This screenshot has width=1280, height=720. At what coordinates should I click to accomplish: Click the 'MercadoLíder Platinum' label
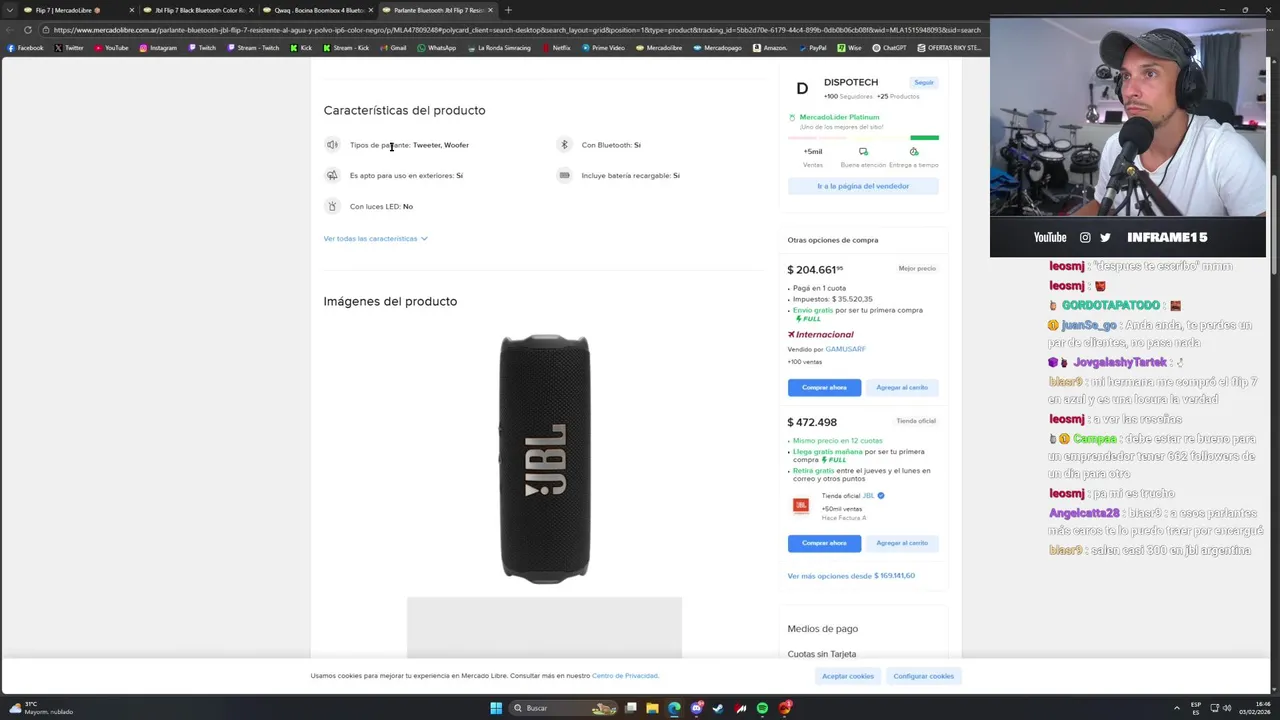839,117
